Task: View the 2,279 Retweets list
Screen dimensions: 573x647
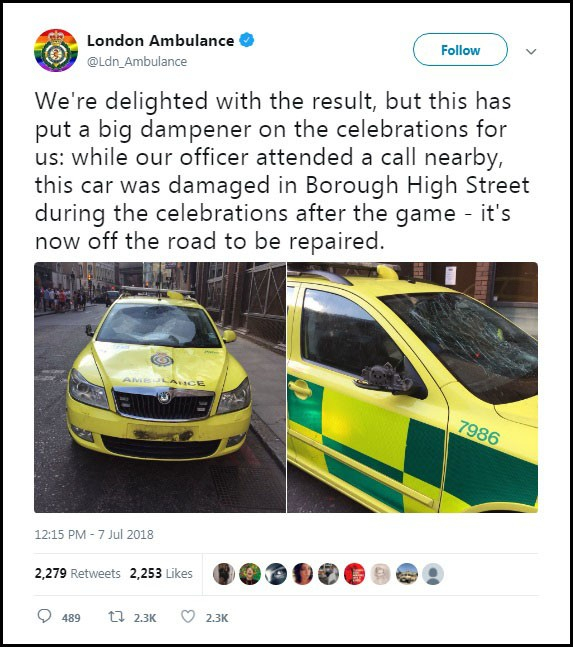Action: coord(78,574)
